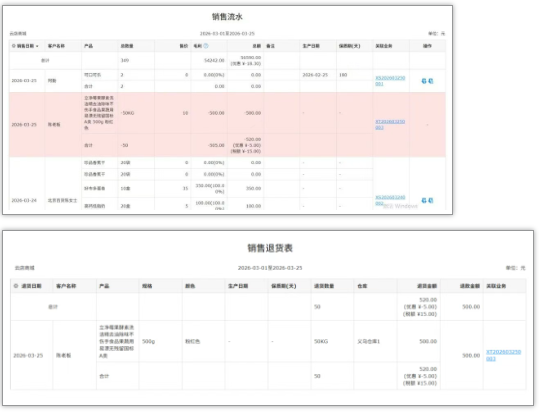Click 350.00 amount in sales table
The height and width of the screenshot is (412, 539).
tap(253, 188)
